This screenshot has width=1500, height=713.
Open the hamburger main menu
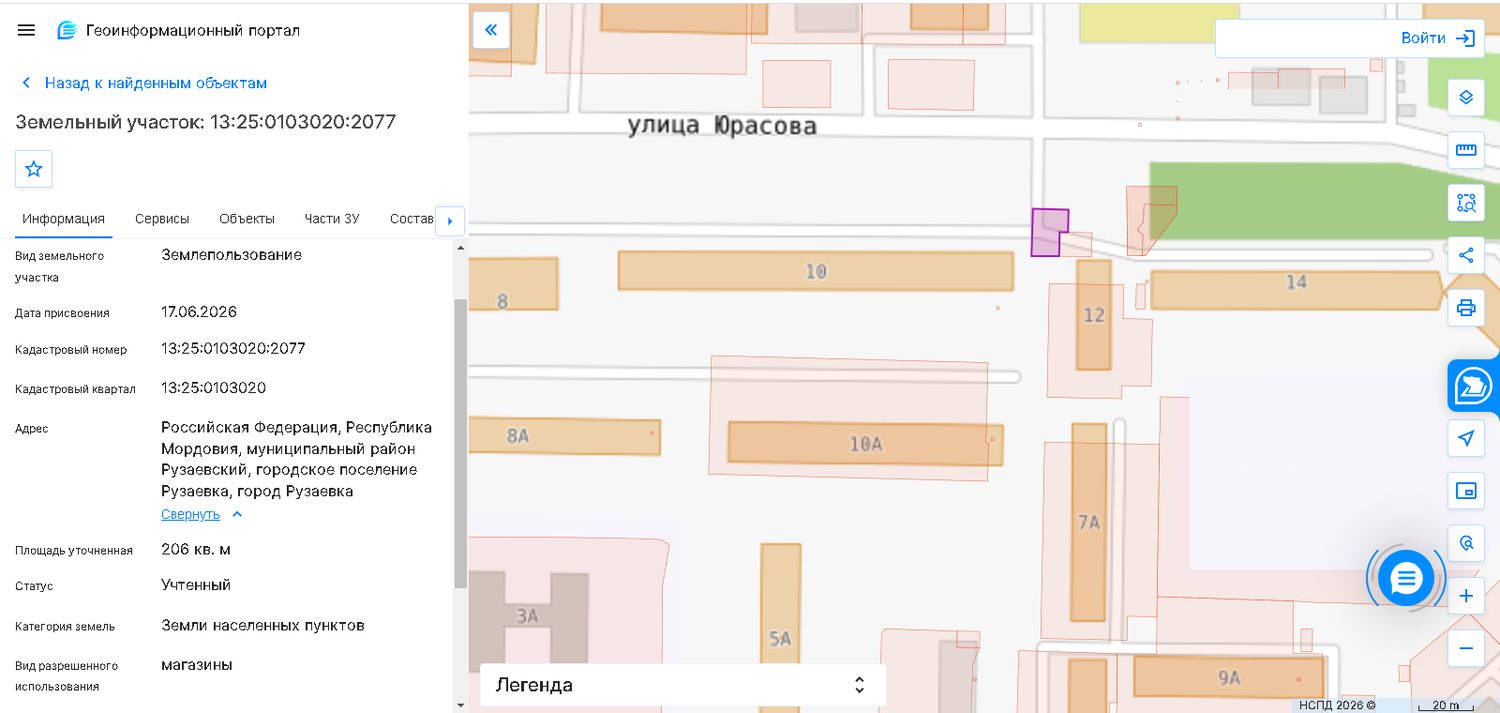tap(27, 30)
